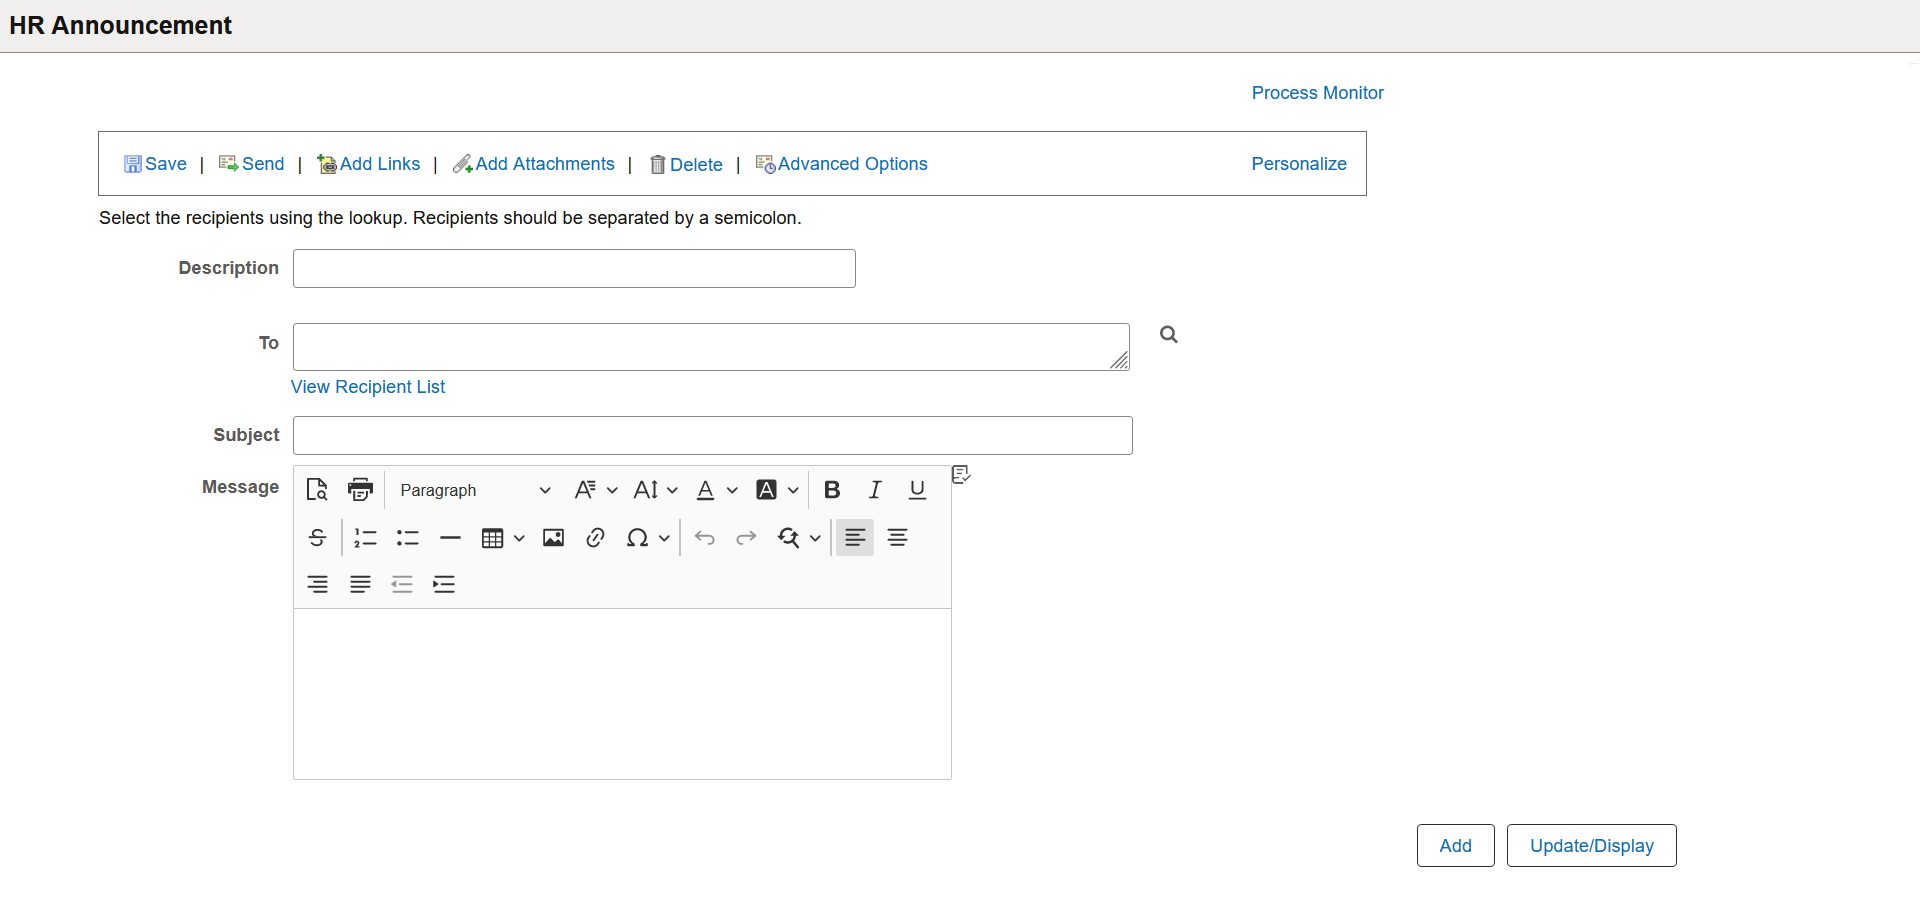This screenshot has width=1920, height=918.
Task: Click the Add button
Action: (x=1455, y=846)
